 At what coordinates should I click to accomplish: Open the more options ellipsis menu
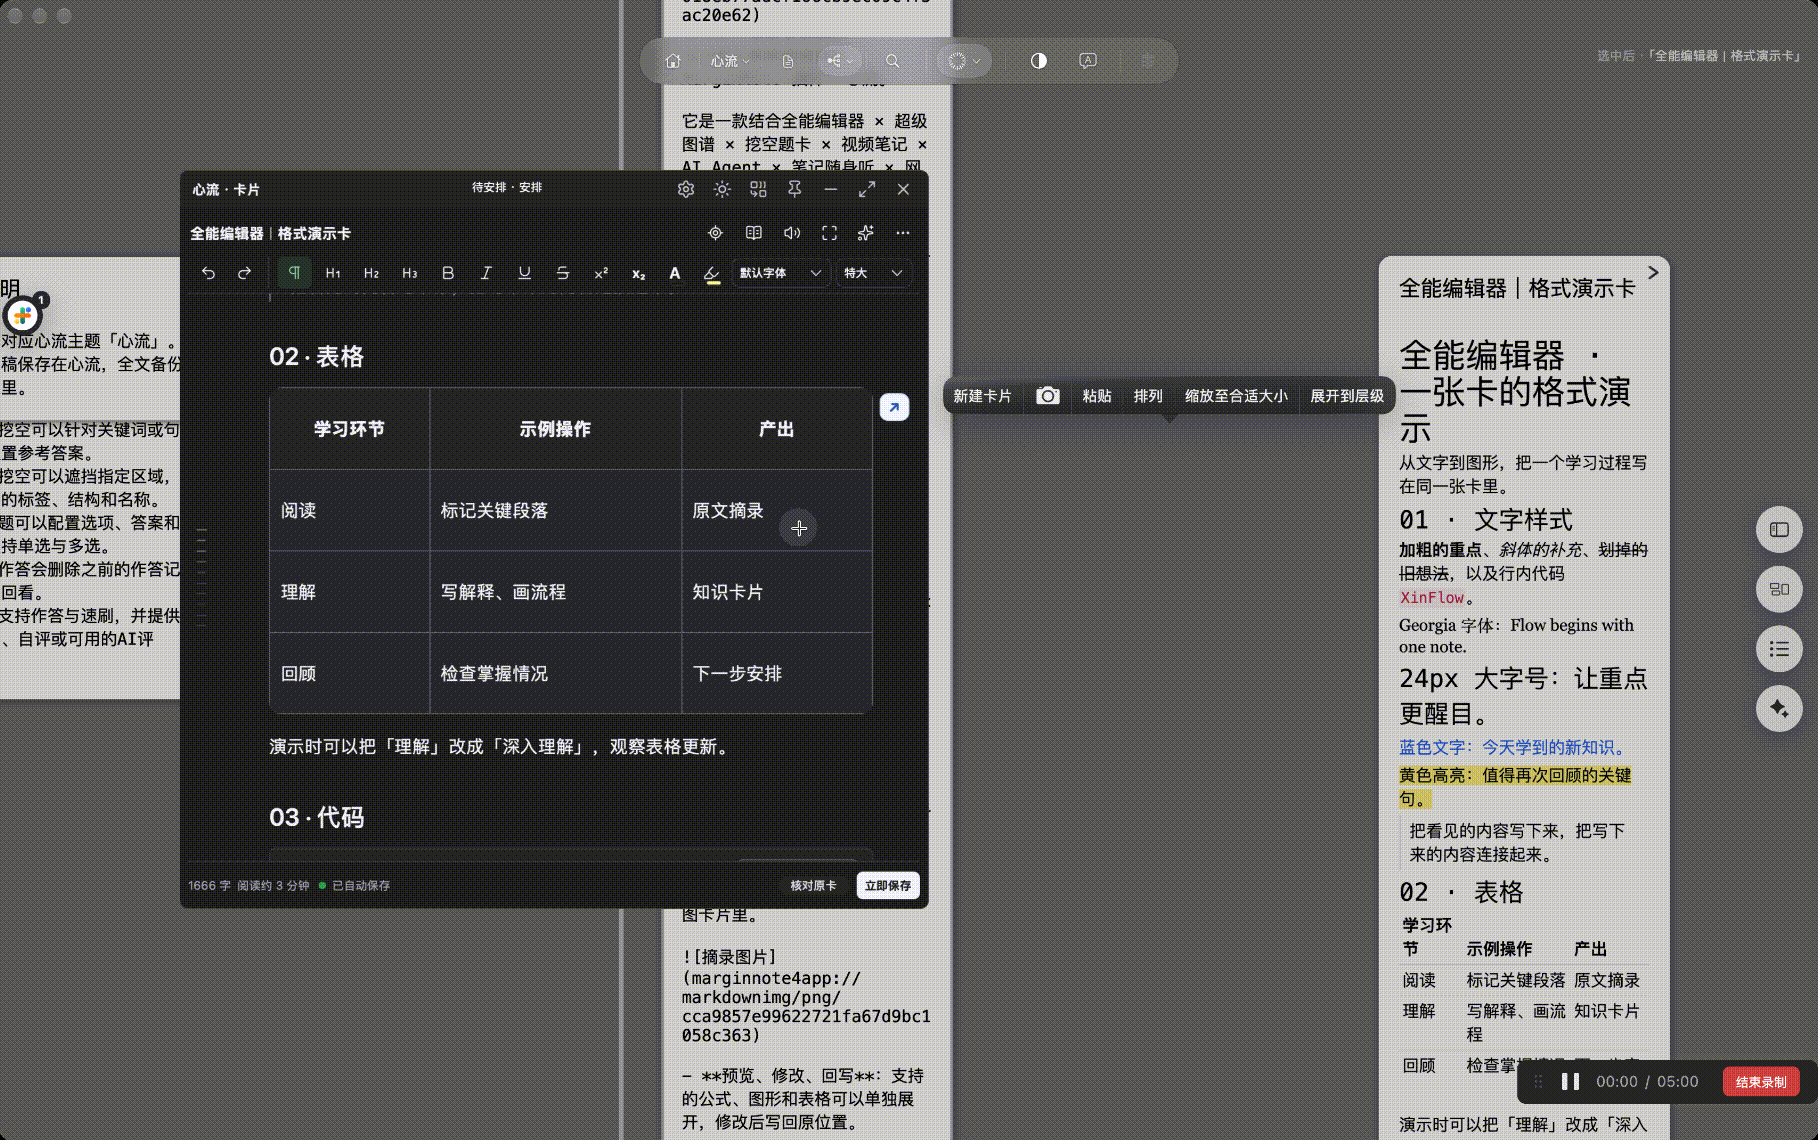[903, 233]
